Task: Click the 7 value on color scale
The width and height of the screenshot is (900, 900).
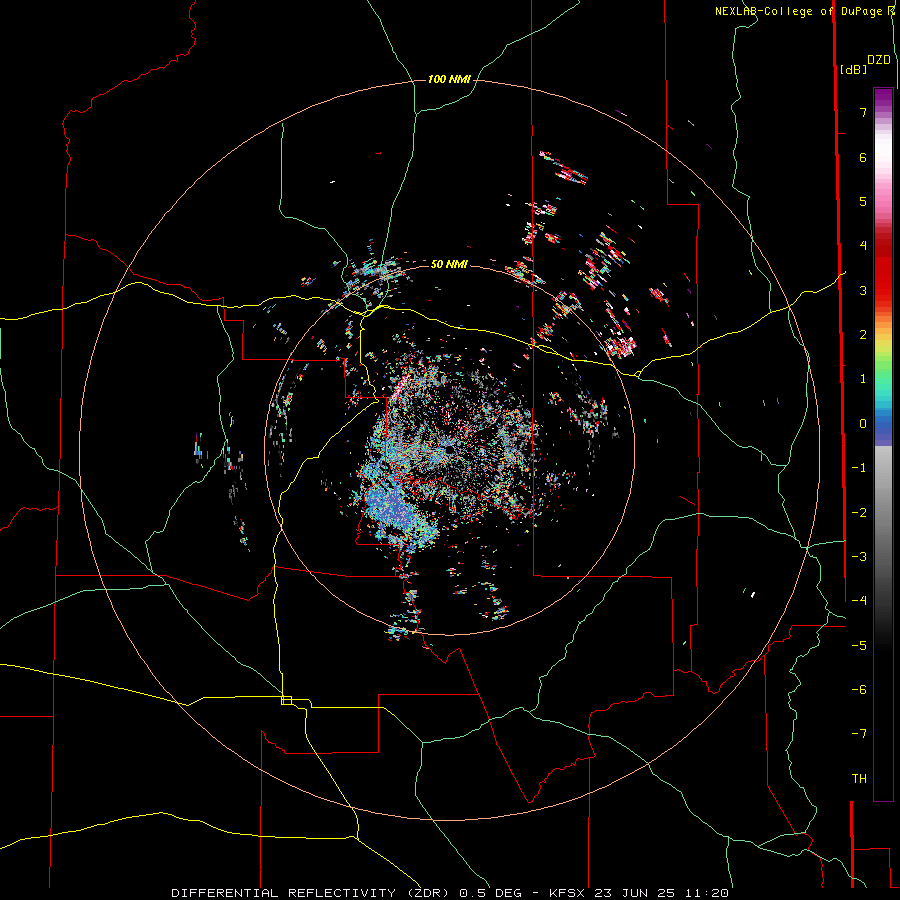Action: coord(863,112)
